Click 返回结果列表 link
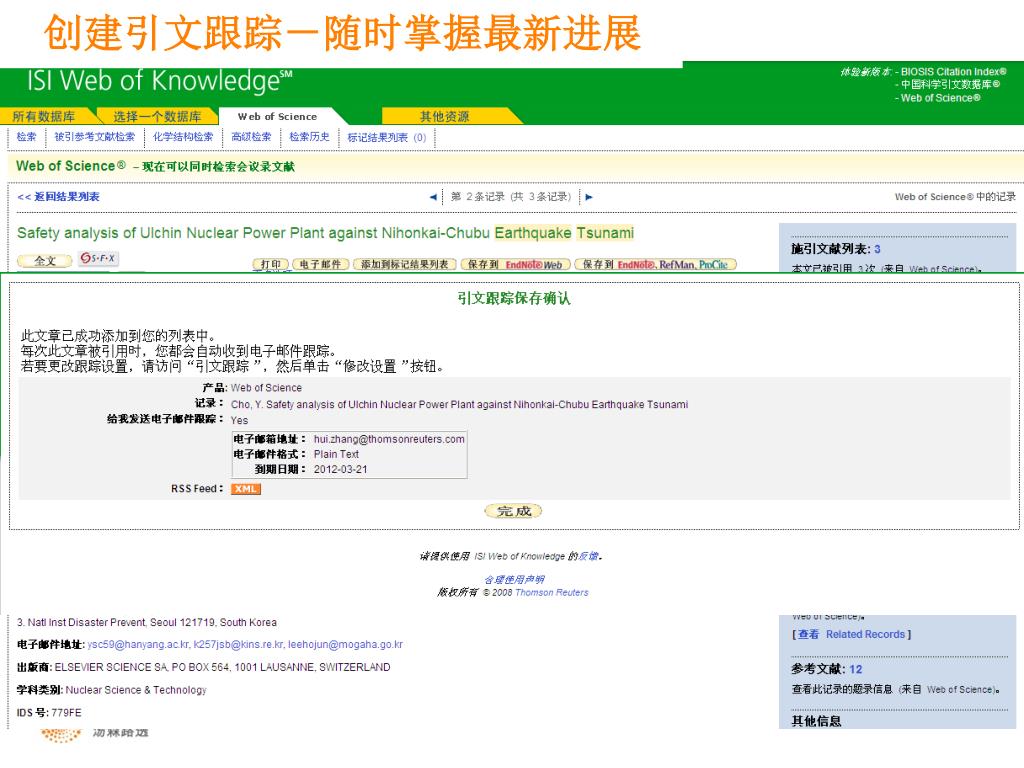1024x768 pixels. [x=58, y=197]
